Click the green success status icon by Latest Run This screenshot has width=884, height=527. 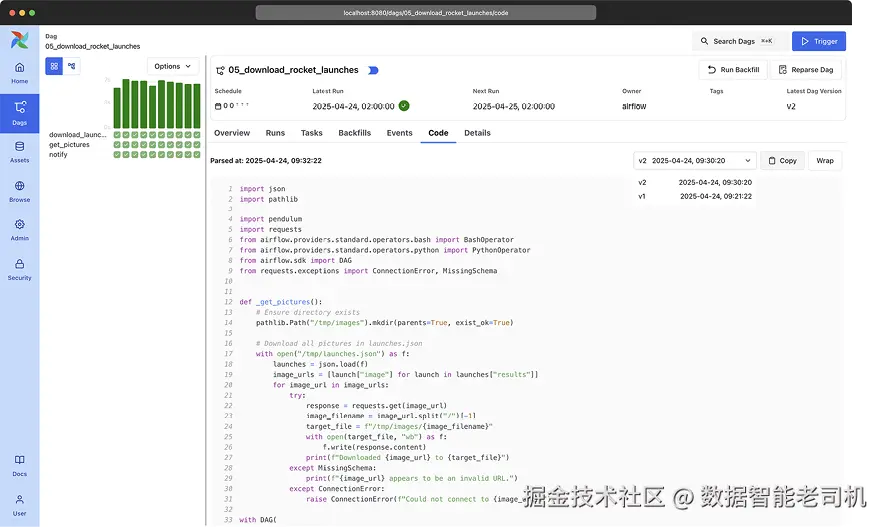point(404,105)
